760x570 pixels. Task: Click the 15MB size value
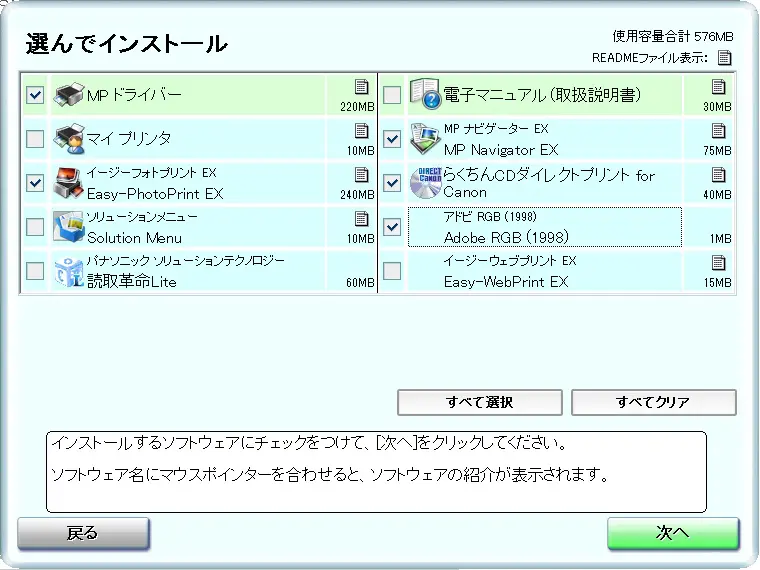(x=717, y=283)
